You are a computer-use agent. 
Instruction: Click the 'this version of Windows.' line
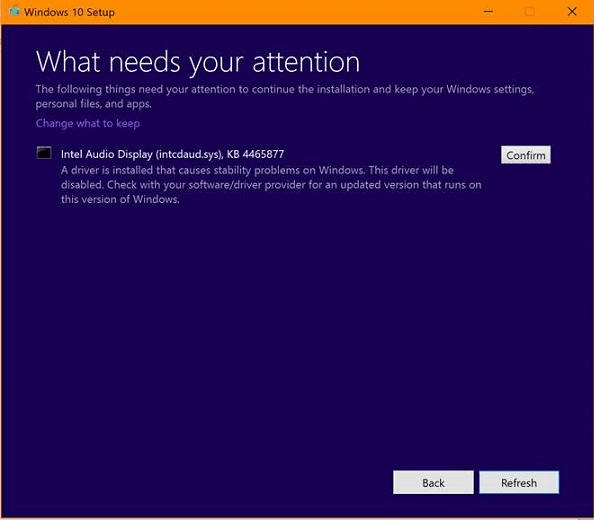pos(120,199)
